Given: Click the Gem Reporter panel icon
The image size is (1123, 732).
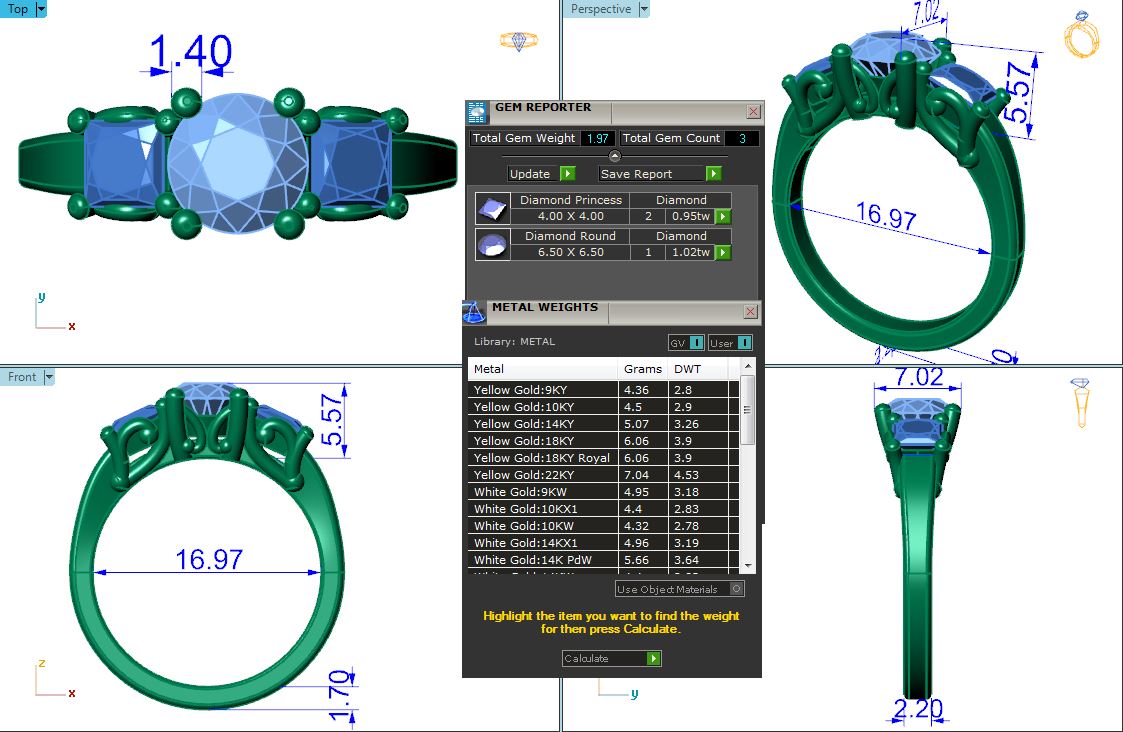Looking at the screenshot, I should [478, 110].
